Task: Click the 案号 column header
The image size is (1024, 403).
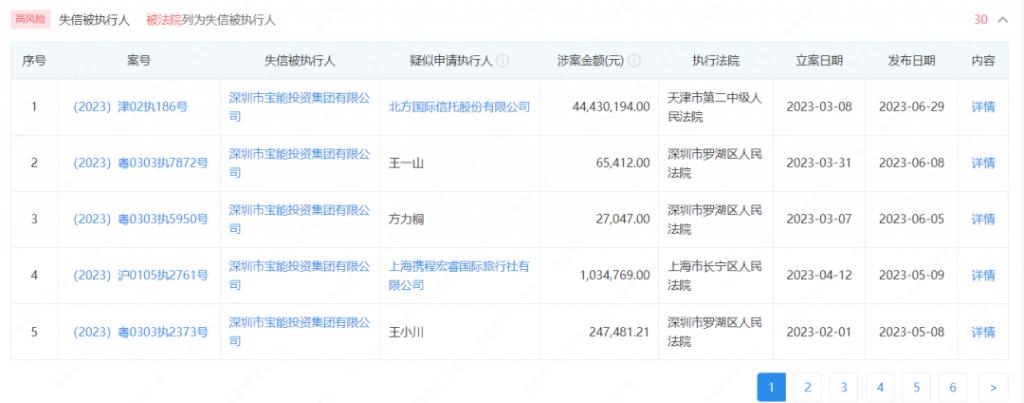Action: 138,61
